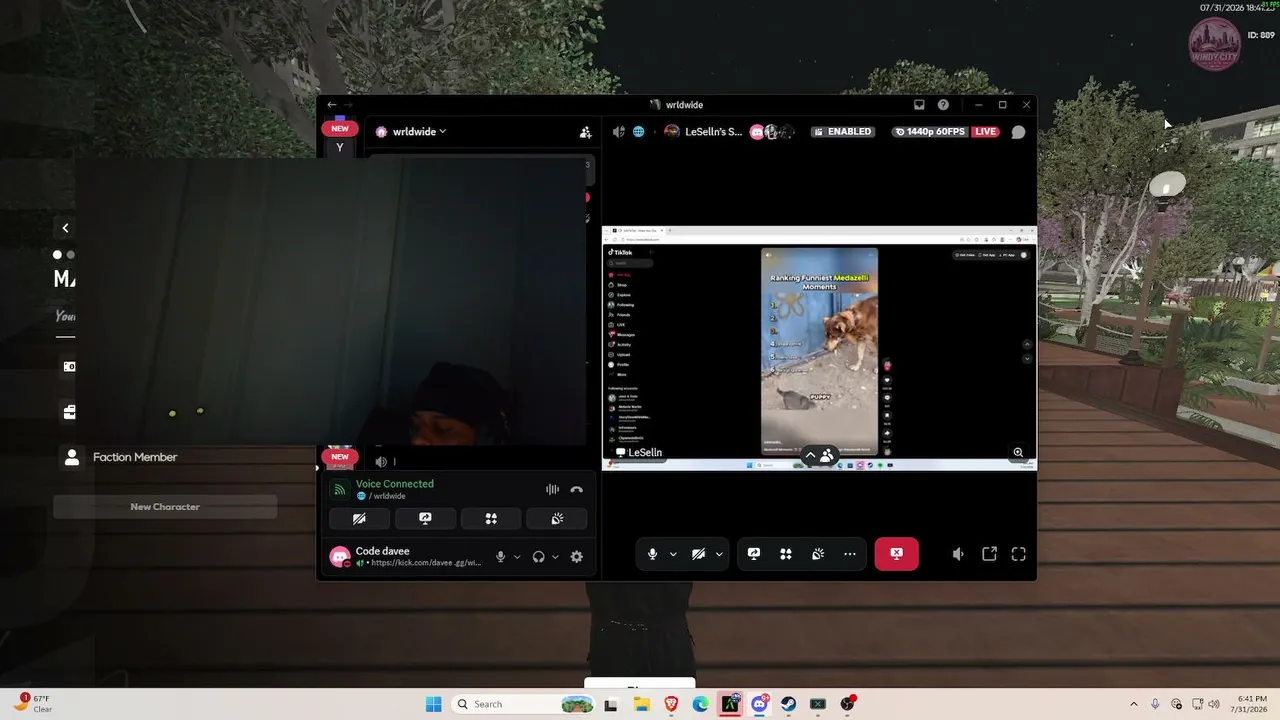Open Y server icon in sidebar
Image resolution: width=1280 pixels, height=720 pixels.
point(340,147)
